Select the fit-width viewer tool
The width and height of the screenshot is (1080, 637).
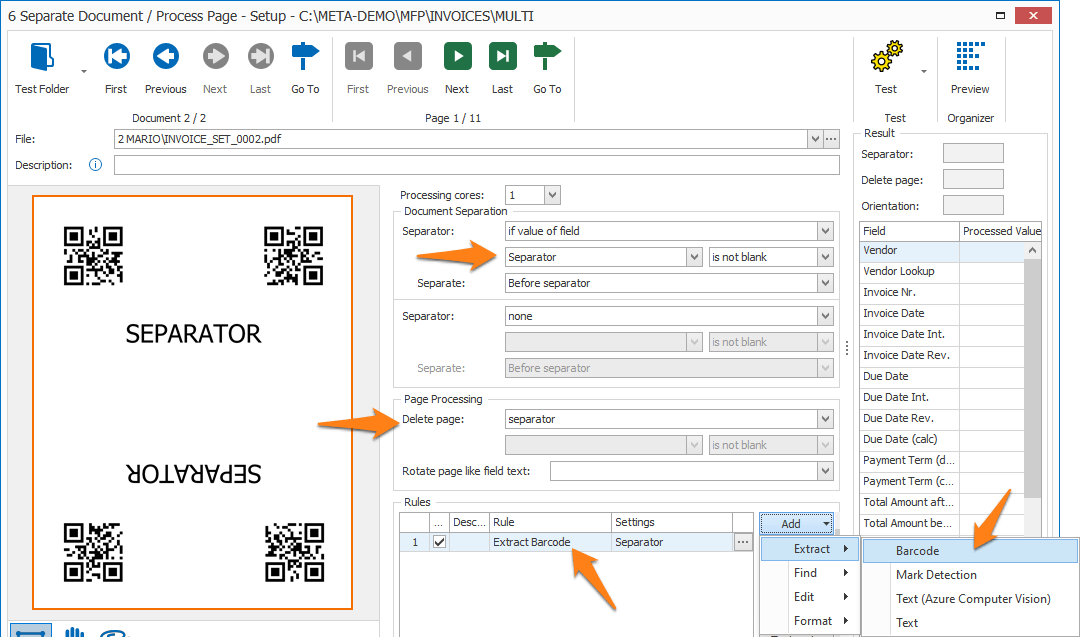click(x=30, y=631)
